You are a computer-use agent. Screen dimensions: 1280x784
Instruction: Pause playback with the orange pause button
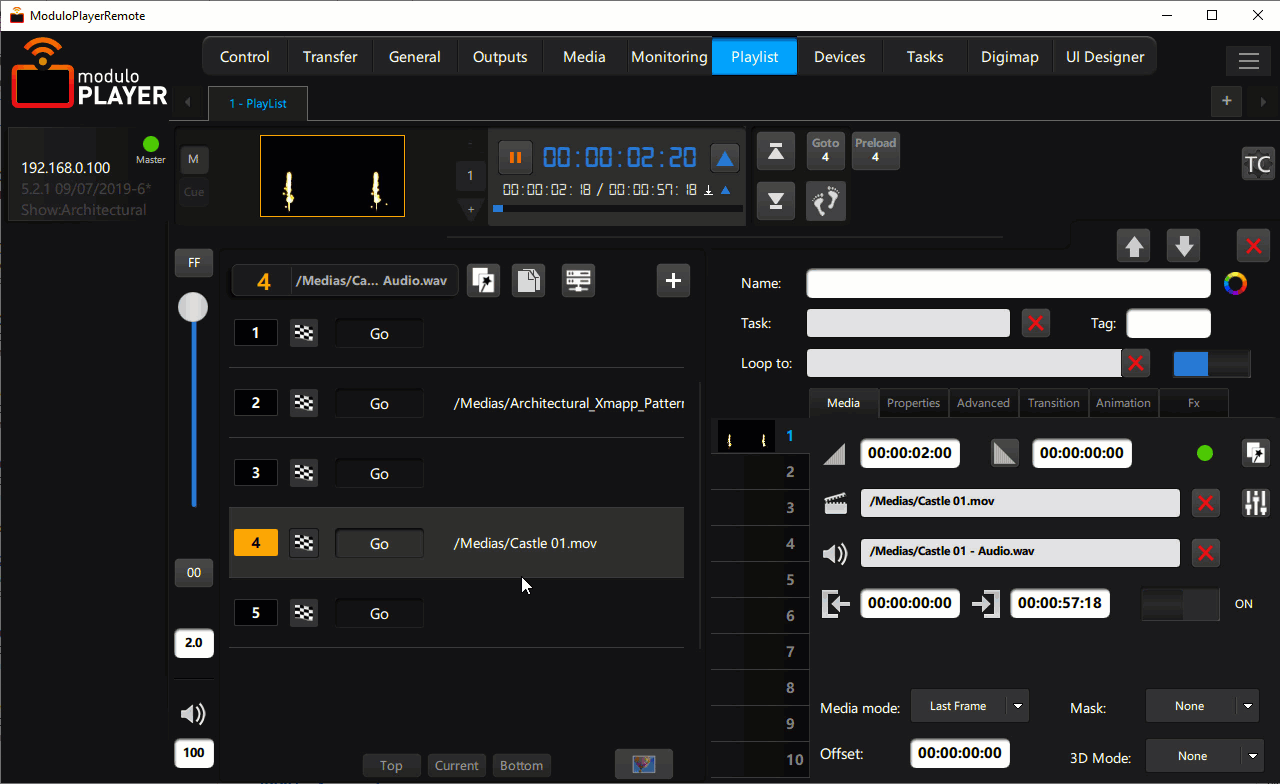(x=515, y=157)
